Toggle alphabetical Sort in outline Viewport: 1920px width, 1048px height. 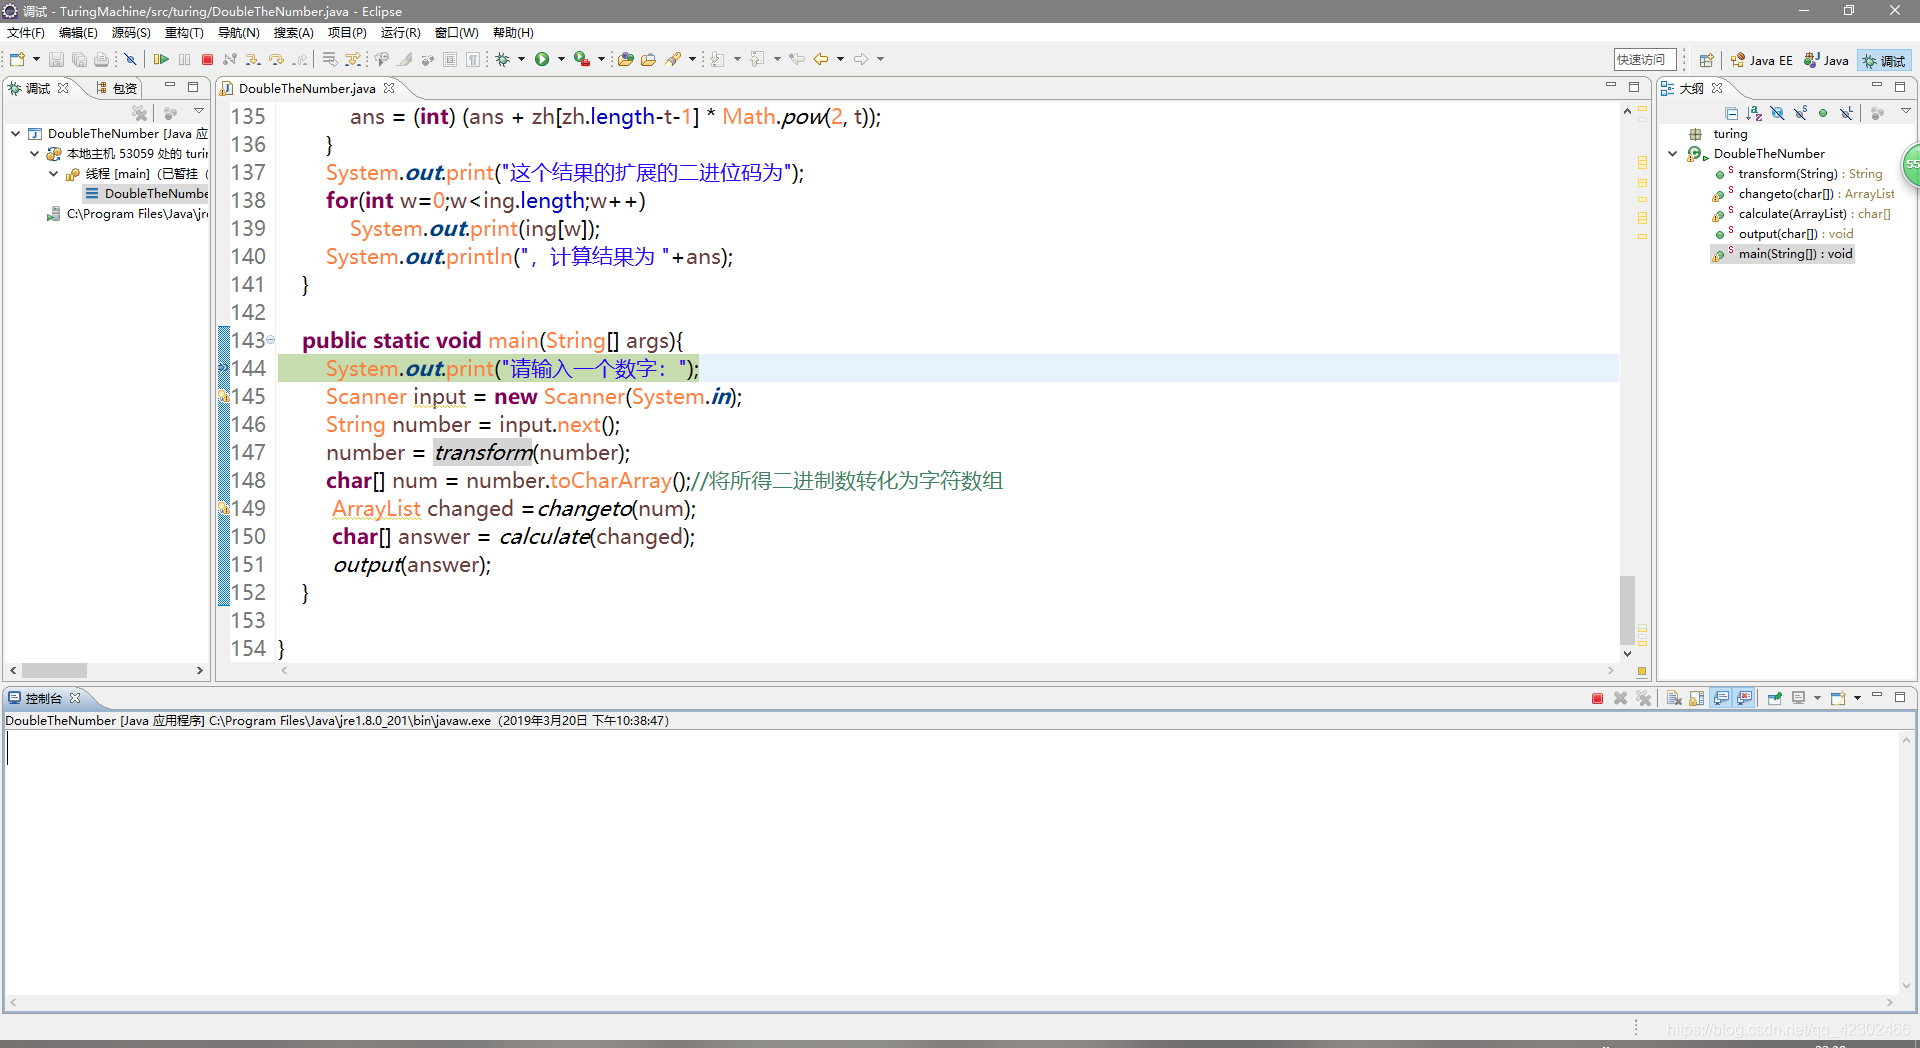tap(1754, 113)
